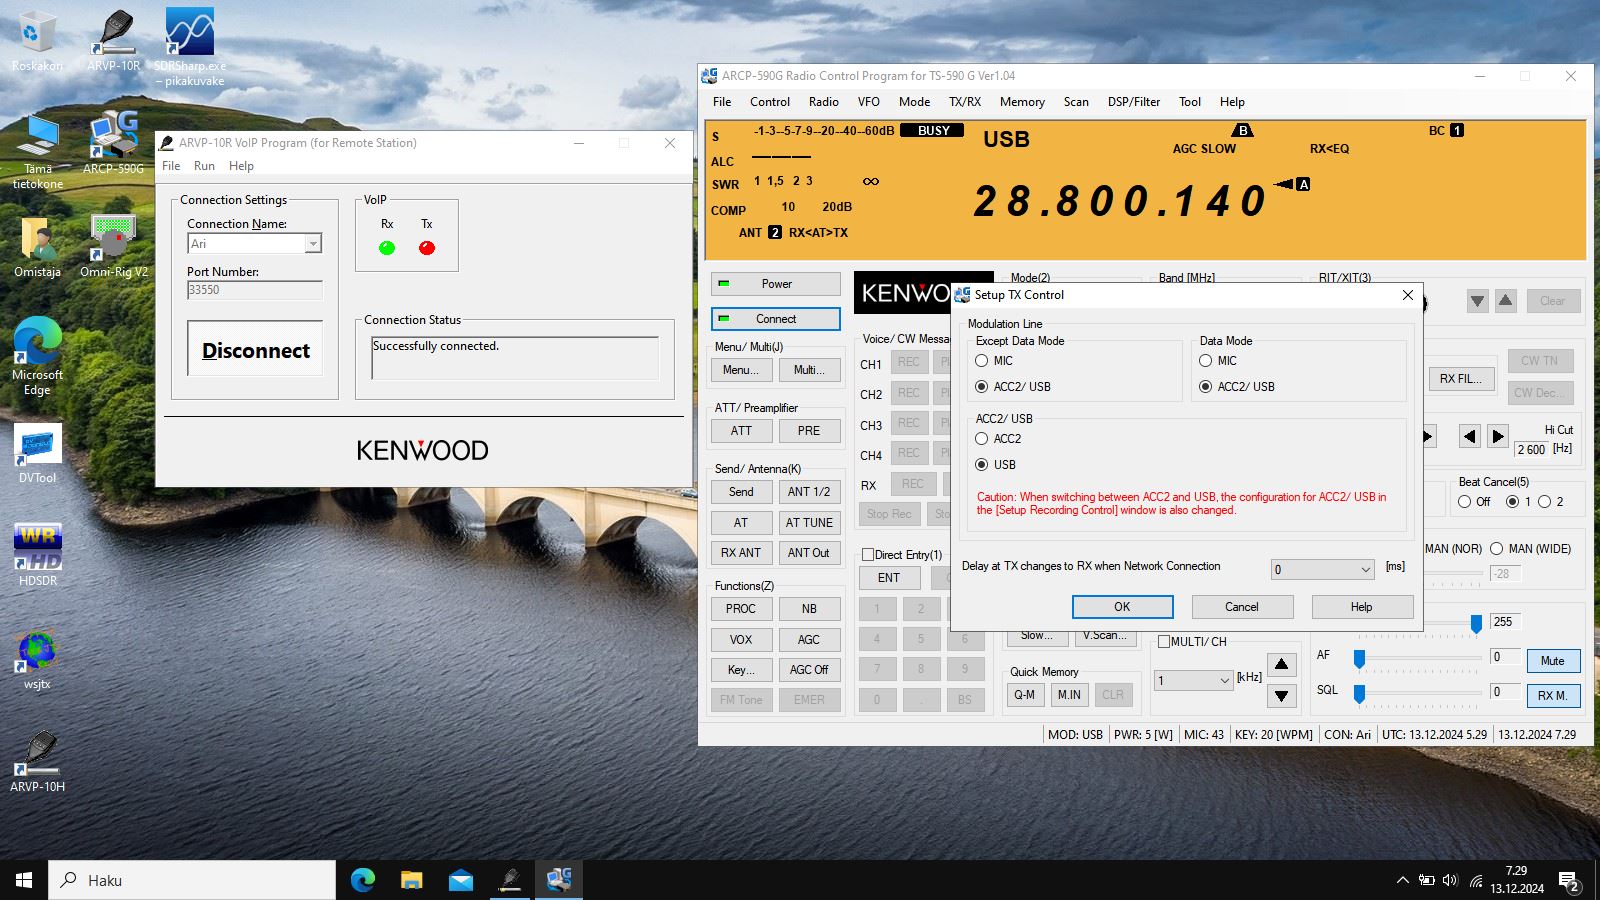Open the Tämä tietokone desktop icon

(38, 152)
